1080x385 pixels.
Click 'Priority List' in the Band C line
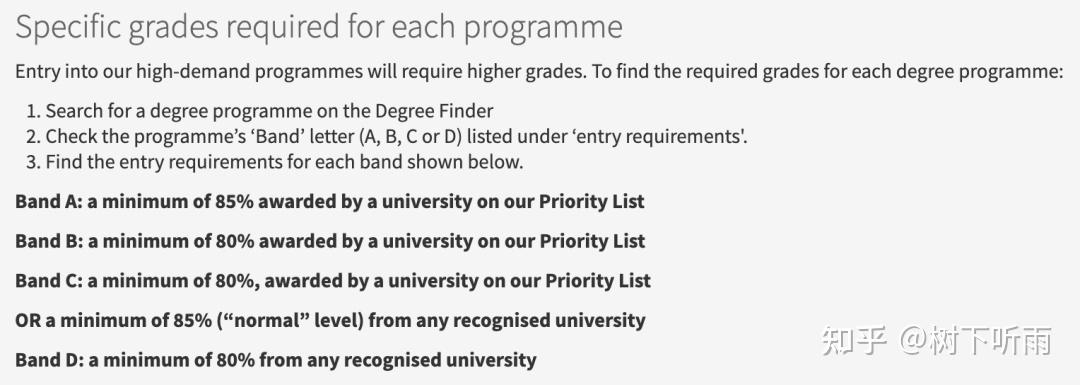tap(597, 280)
